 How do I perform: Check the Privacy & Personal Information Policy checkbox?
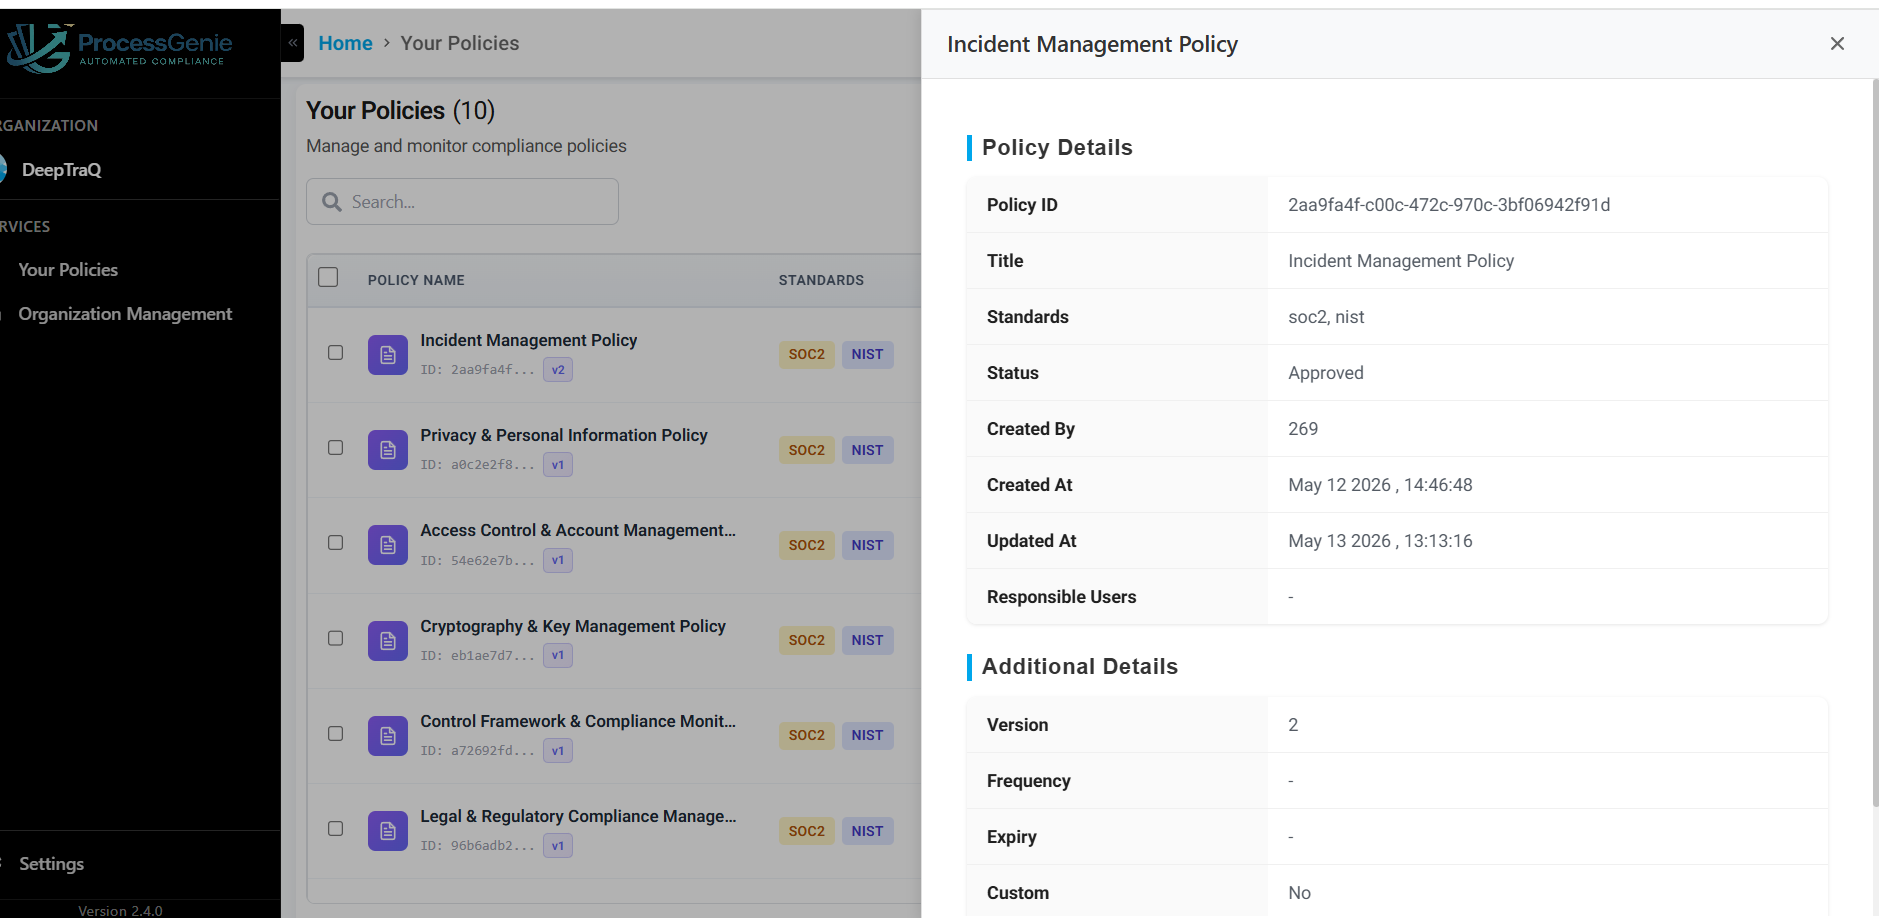click(336, 447)
